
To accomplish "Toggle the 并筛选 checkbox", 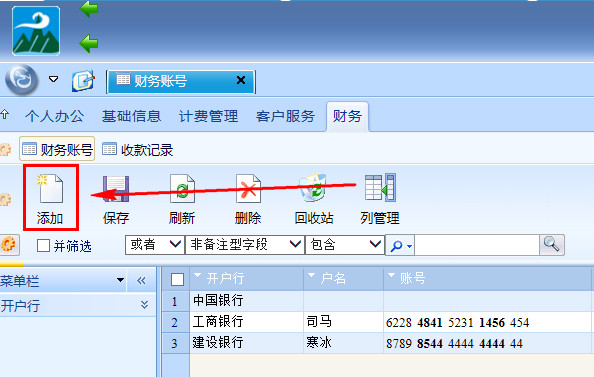I will 43,246.
